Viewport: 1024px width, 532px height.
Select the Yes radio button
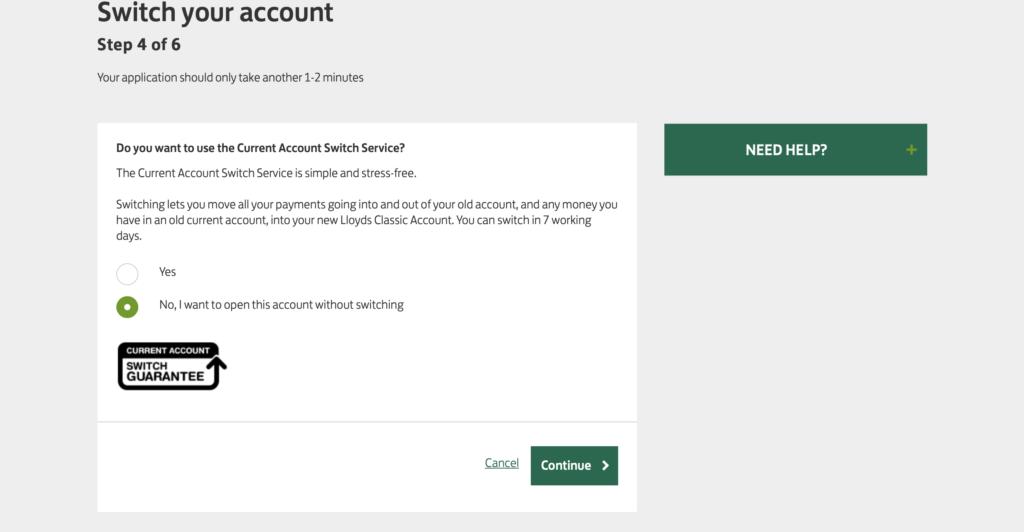(x=127, y=274)
